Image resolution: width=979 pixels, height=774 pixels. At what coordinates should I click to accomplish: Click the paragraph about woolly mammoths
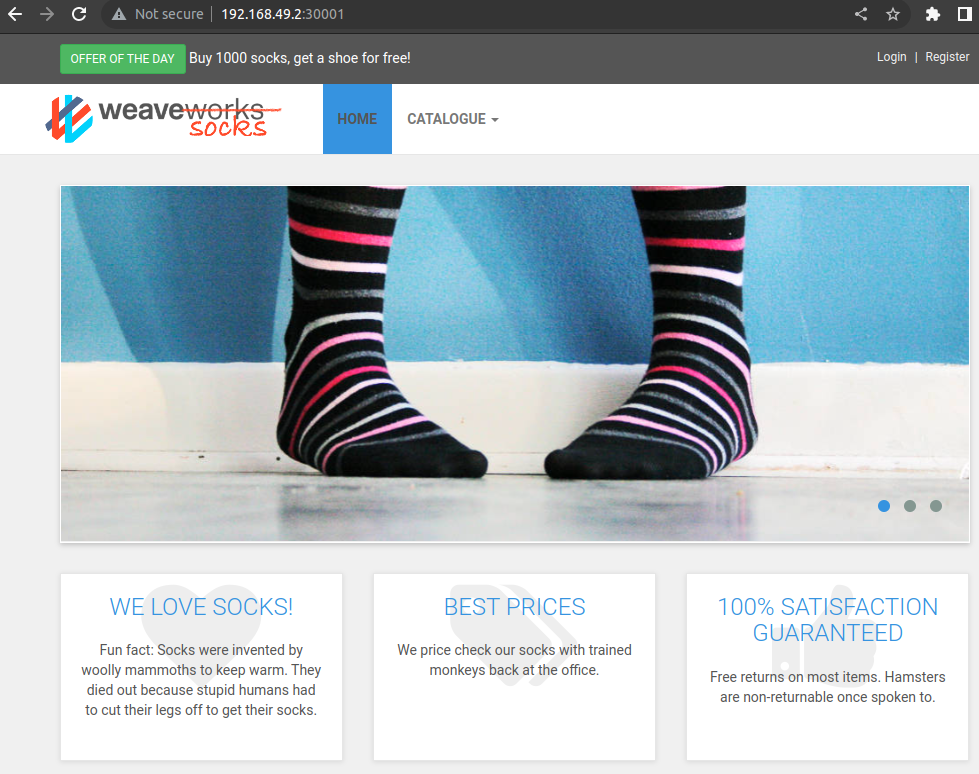coord(201,680)
